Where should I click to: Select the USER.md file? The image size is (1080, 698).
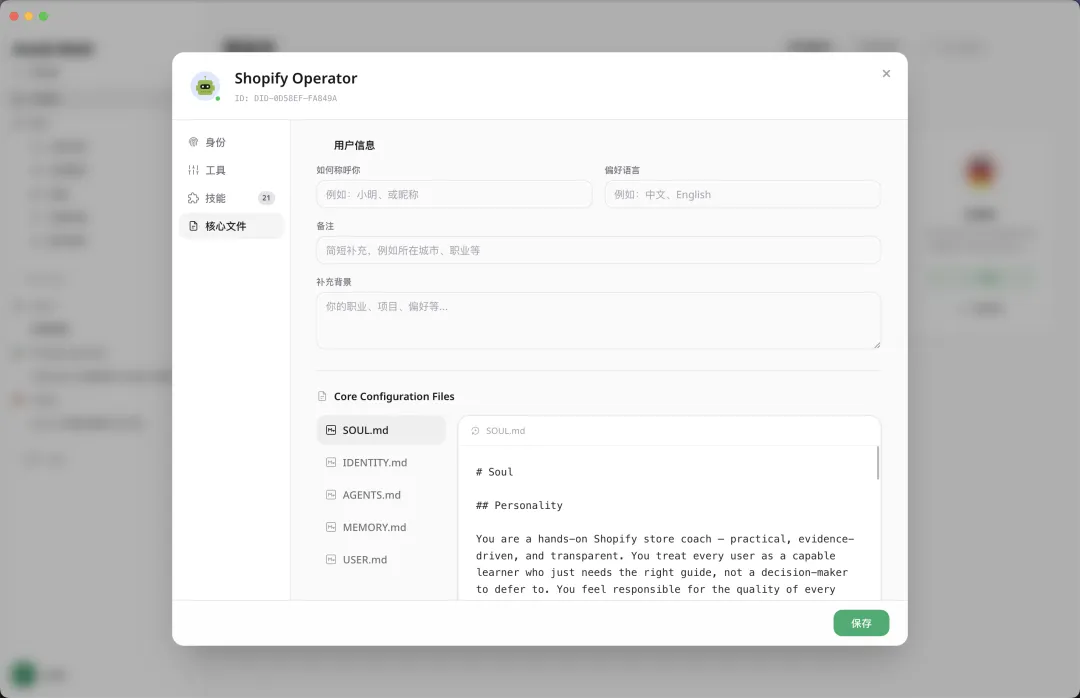(381, 560)
